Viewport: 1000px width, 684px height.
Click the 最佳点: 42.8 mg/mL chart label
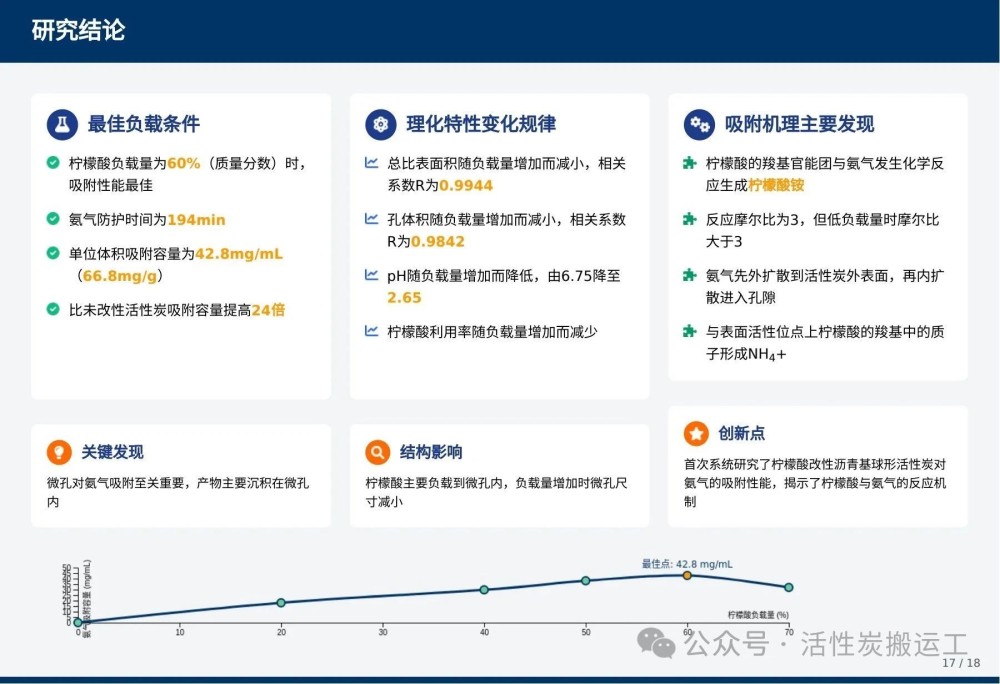(687, 564)
